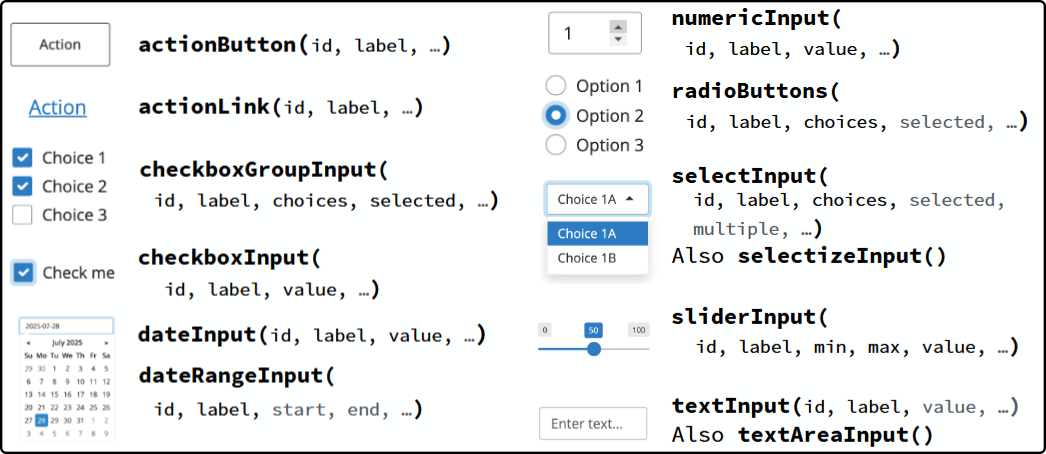Click the Enter text input field
Image resolution: width=1046 pixels, height=454 pixels.
tap(593, 424)
